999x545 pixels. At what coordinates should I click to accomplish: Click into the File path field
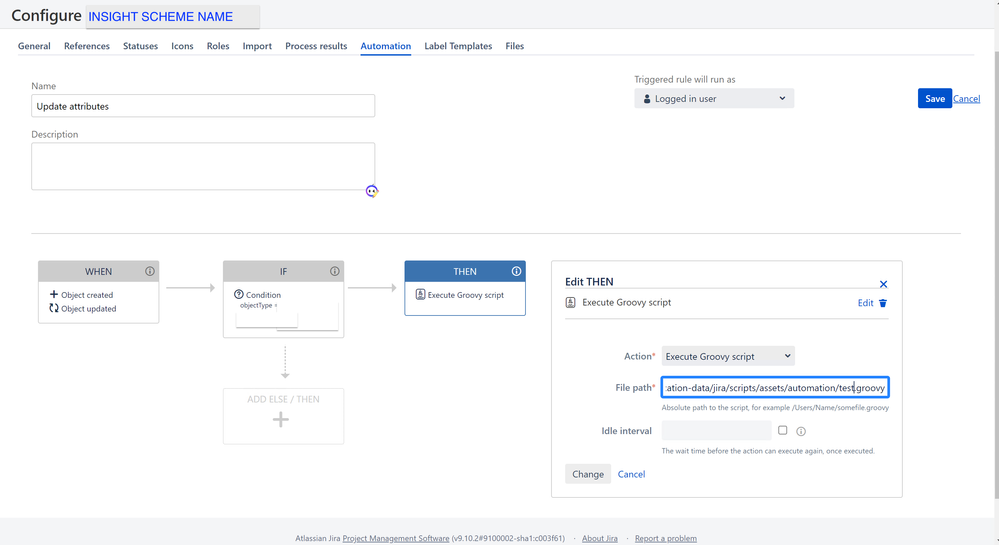click(775, 388)
